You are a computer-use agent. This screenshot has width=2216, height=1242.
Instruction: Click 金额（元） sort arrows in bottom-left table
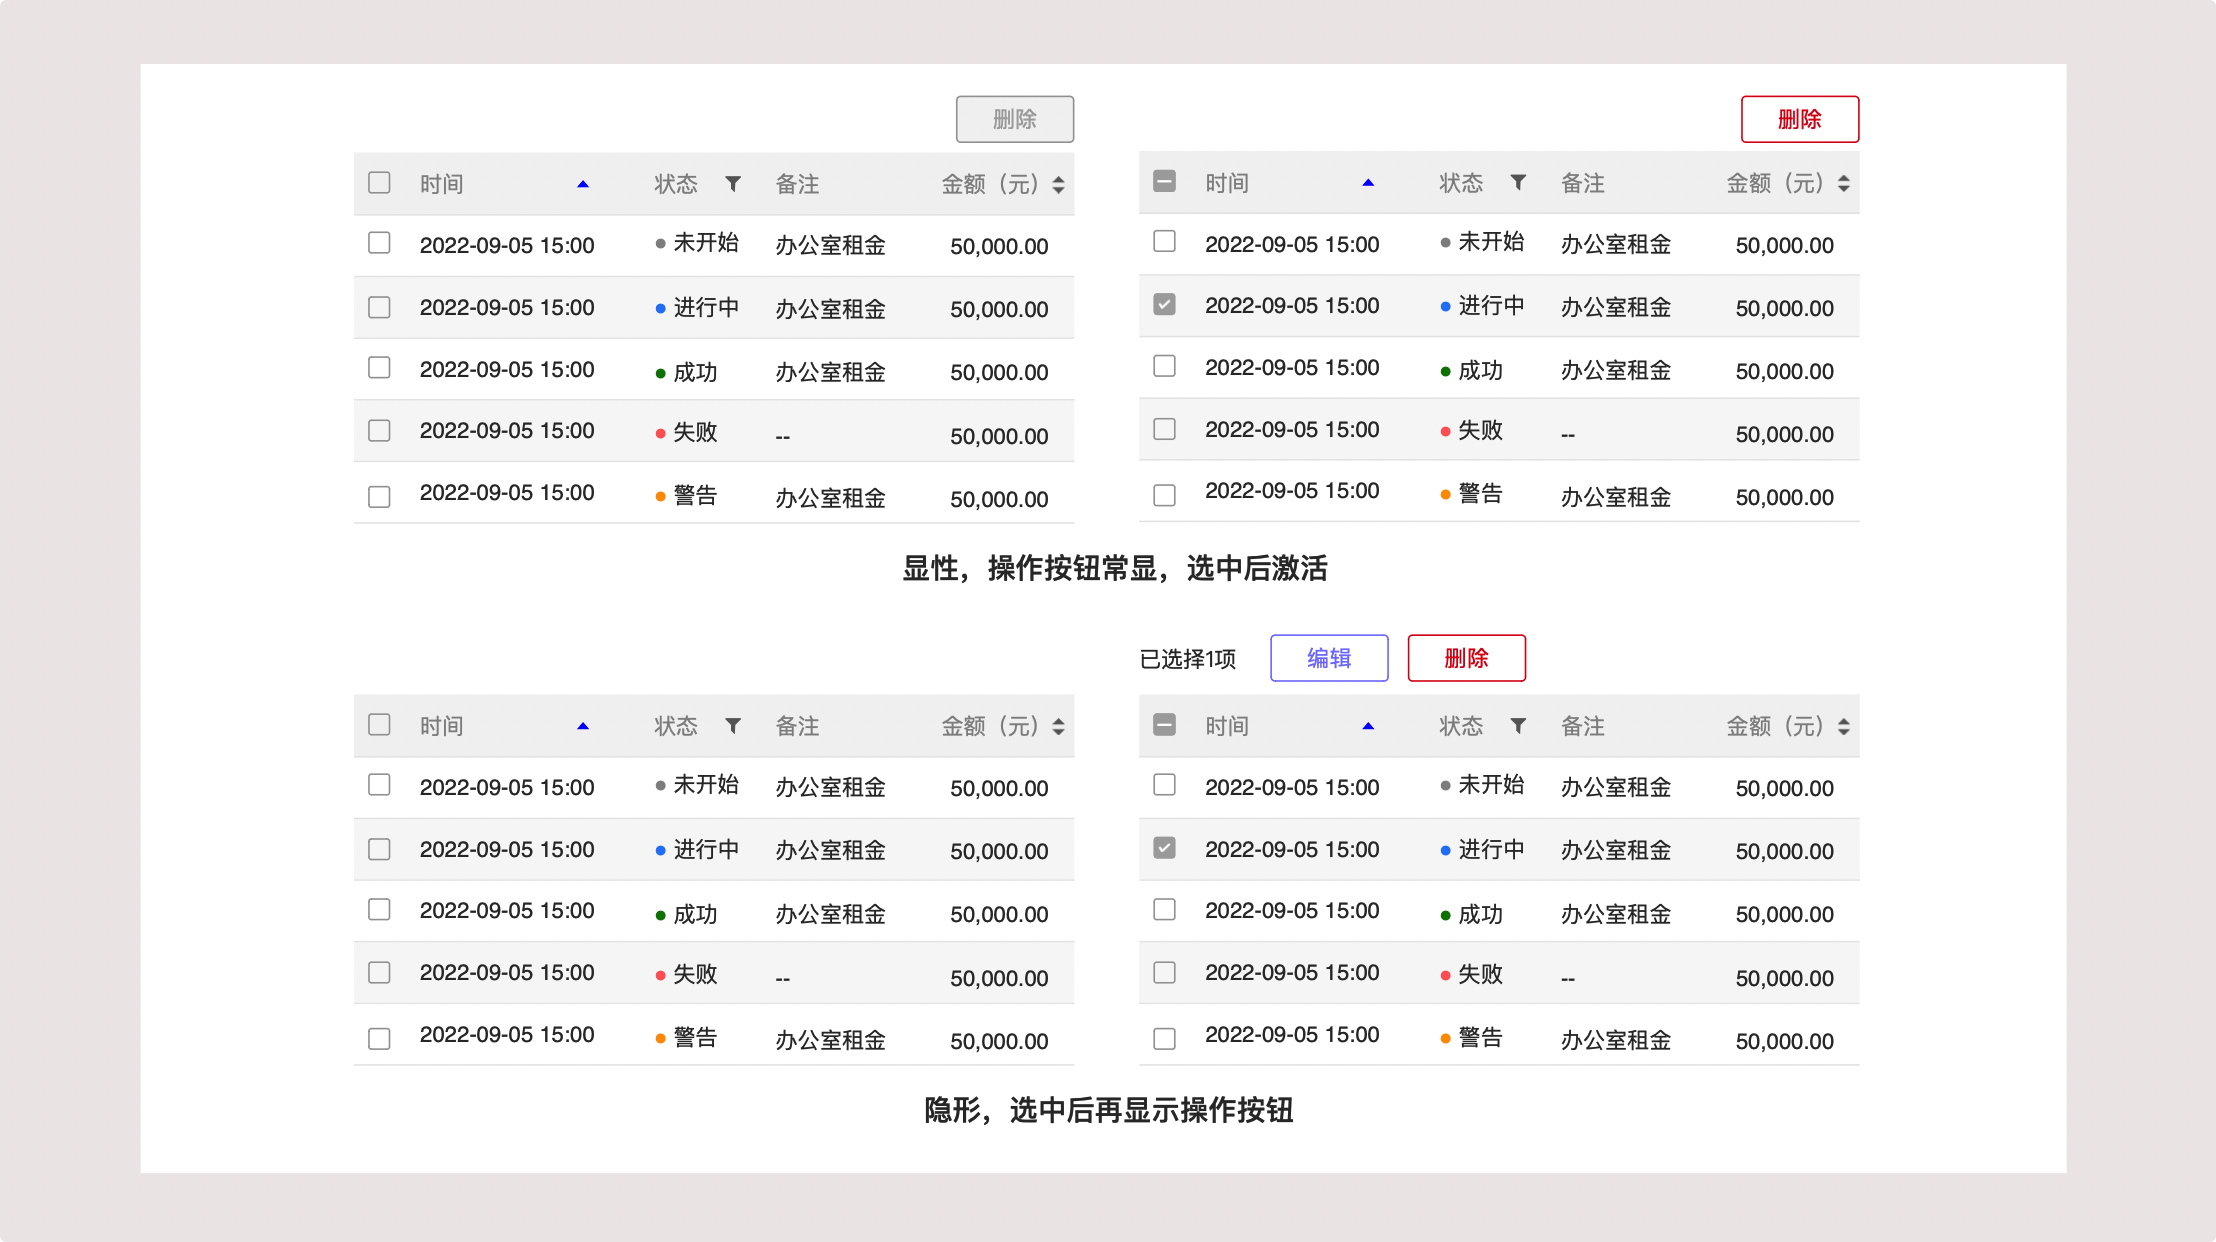pyautogui.click(x=1058, y=727)
